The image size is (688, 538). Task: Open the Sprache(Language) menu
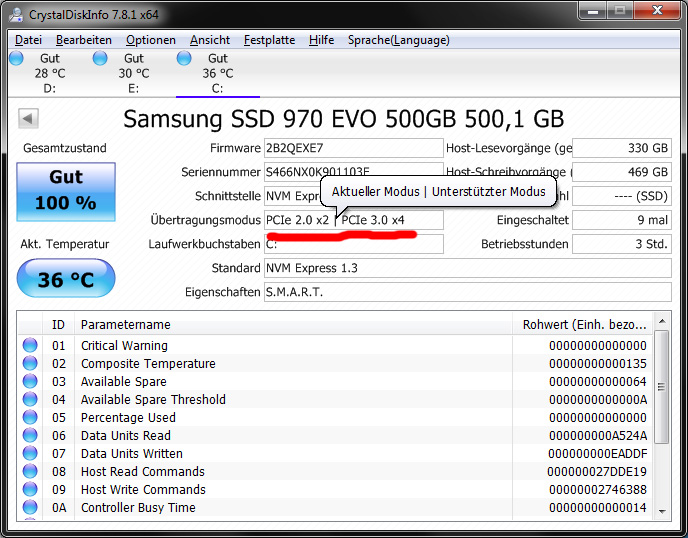click(398, 40)
